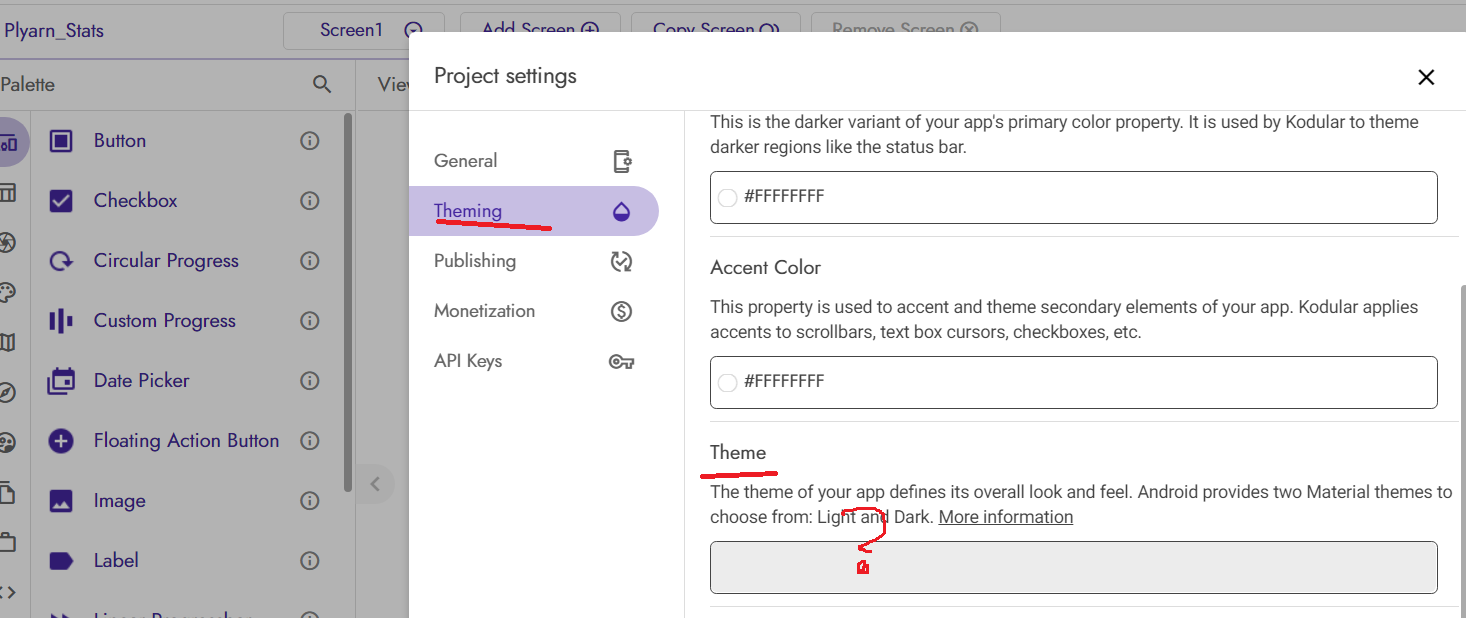Click the darker primary color swatch
Screen dimensions: 1466x618
728,197
